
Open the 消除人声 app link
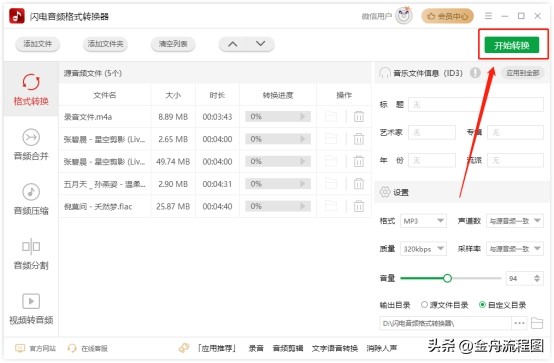point(382,349)
